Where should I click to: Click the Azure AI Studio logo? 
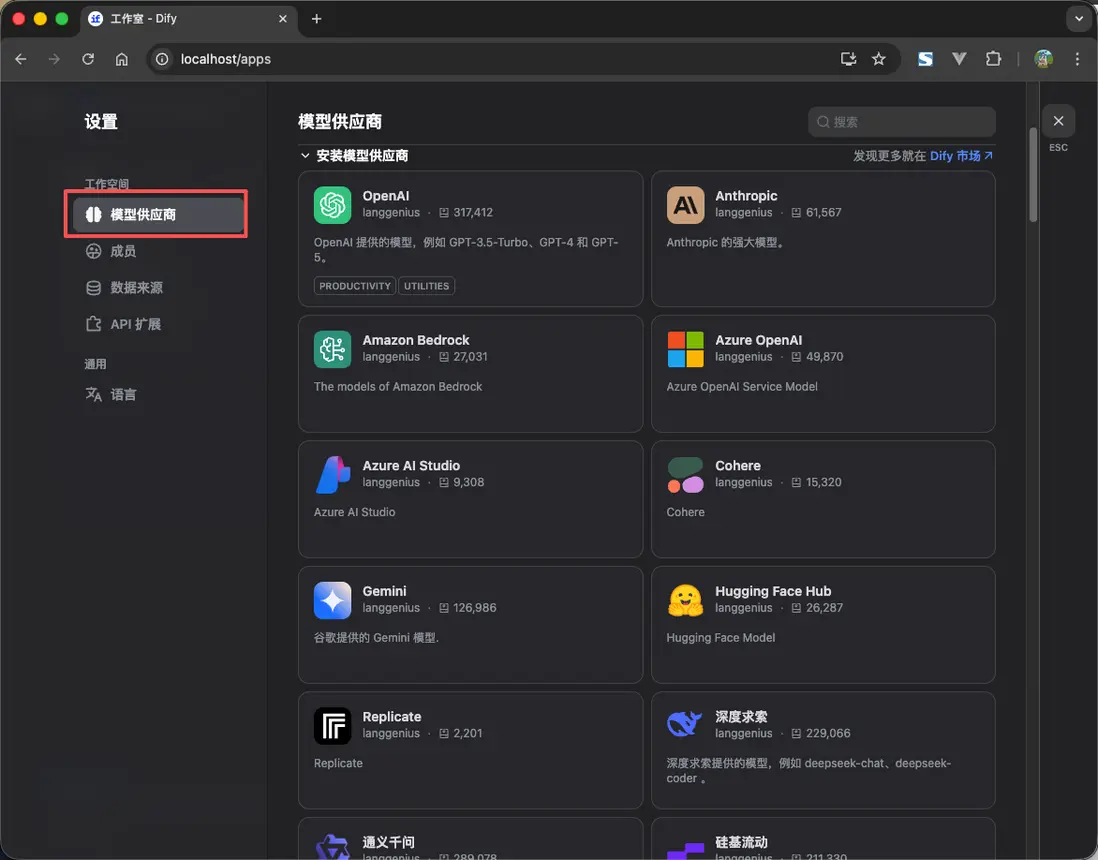(333, 475)
